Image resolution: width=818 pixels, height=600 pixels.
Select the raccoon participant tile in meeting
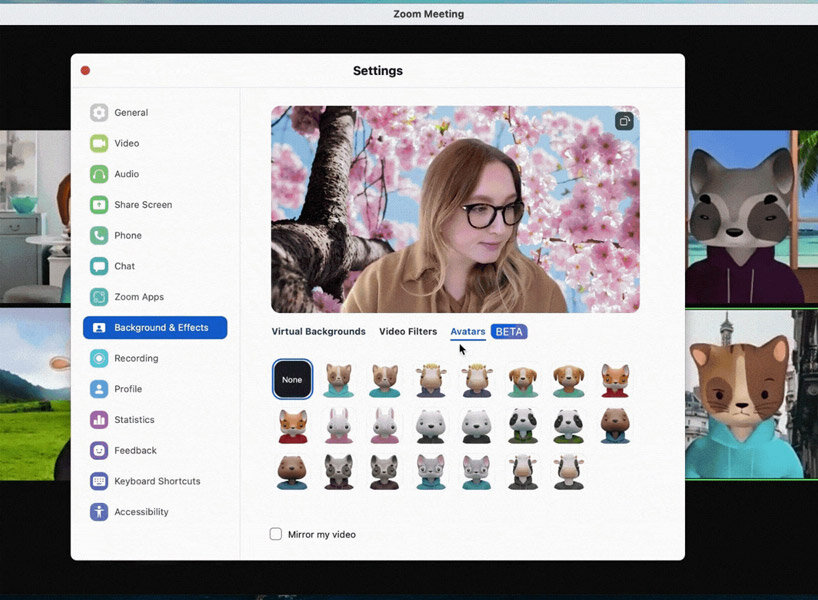point(751,217)
